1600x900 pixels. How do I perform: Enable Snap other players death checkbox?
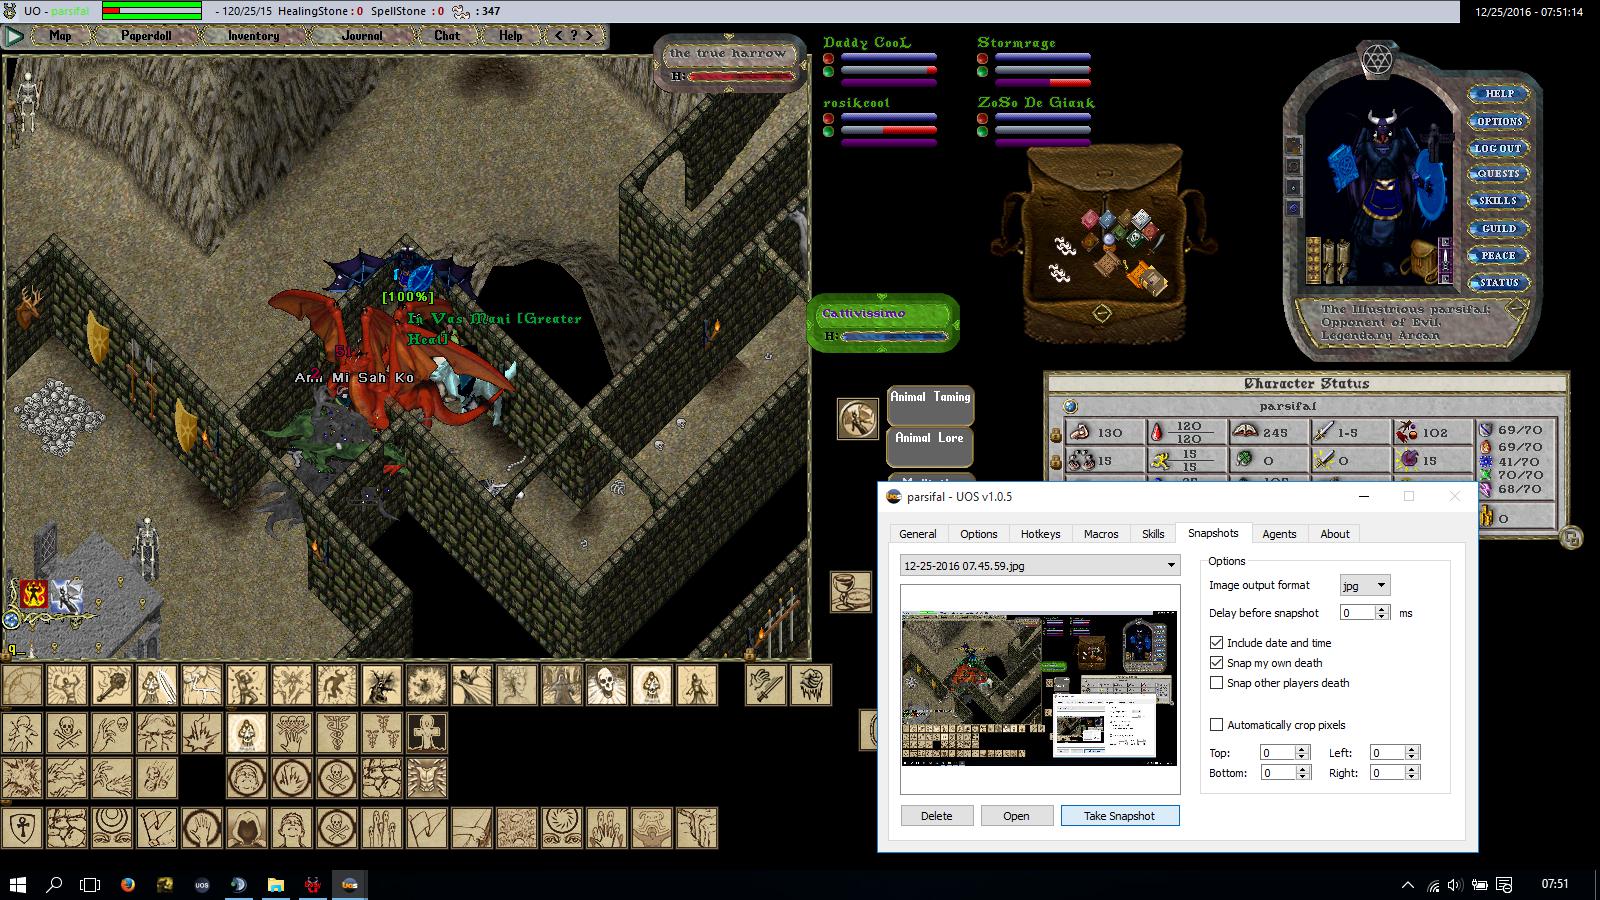click(x=1216, y=683)
